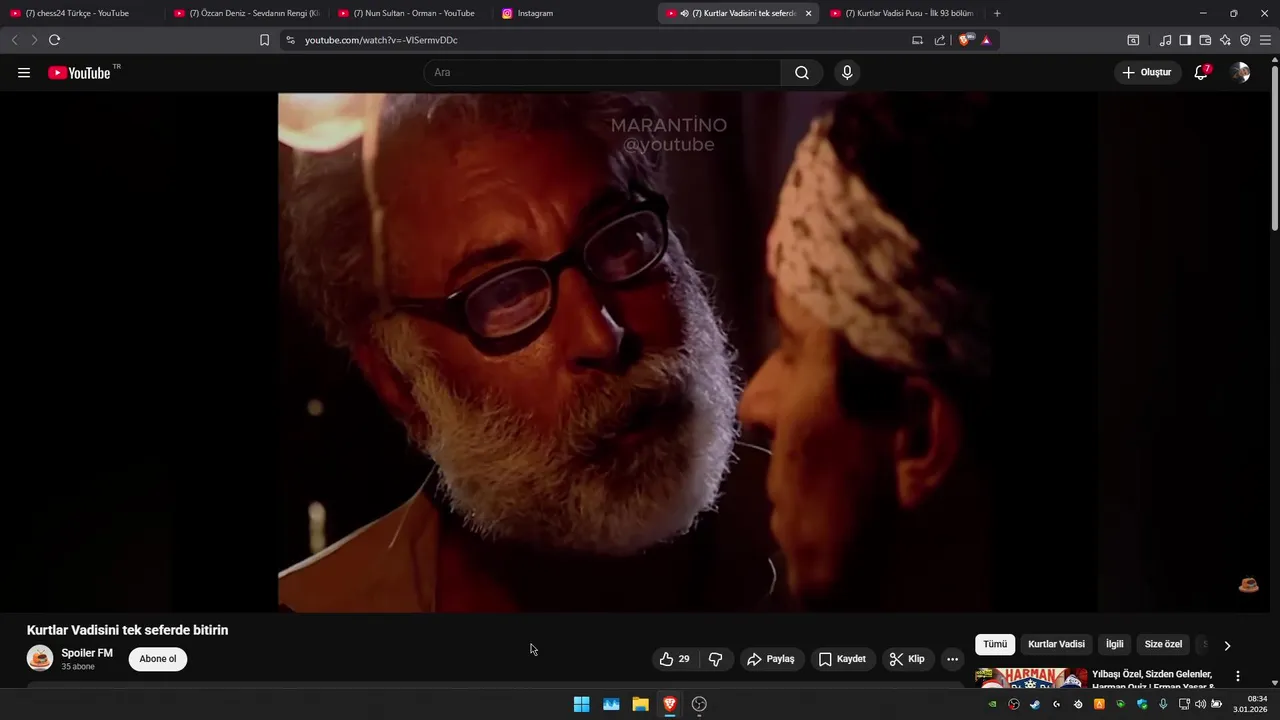
Task: Click the Paylaş share button
Action: [771, 659]
